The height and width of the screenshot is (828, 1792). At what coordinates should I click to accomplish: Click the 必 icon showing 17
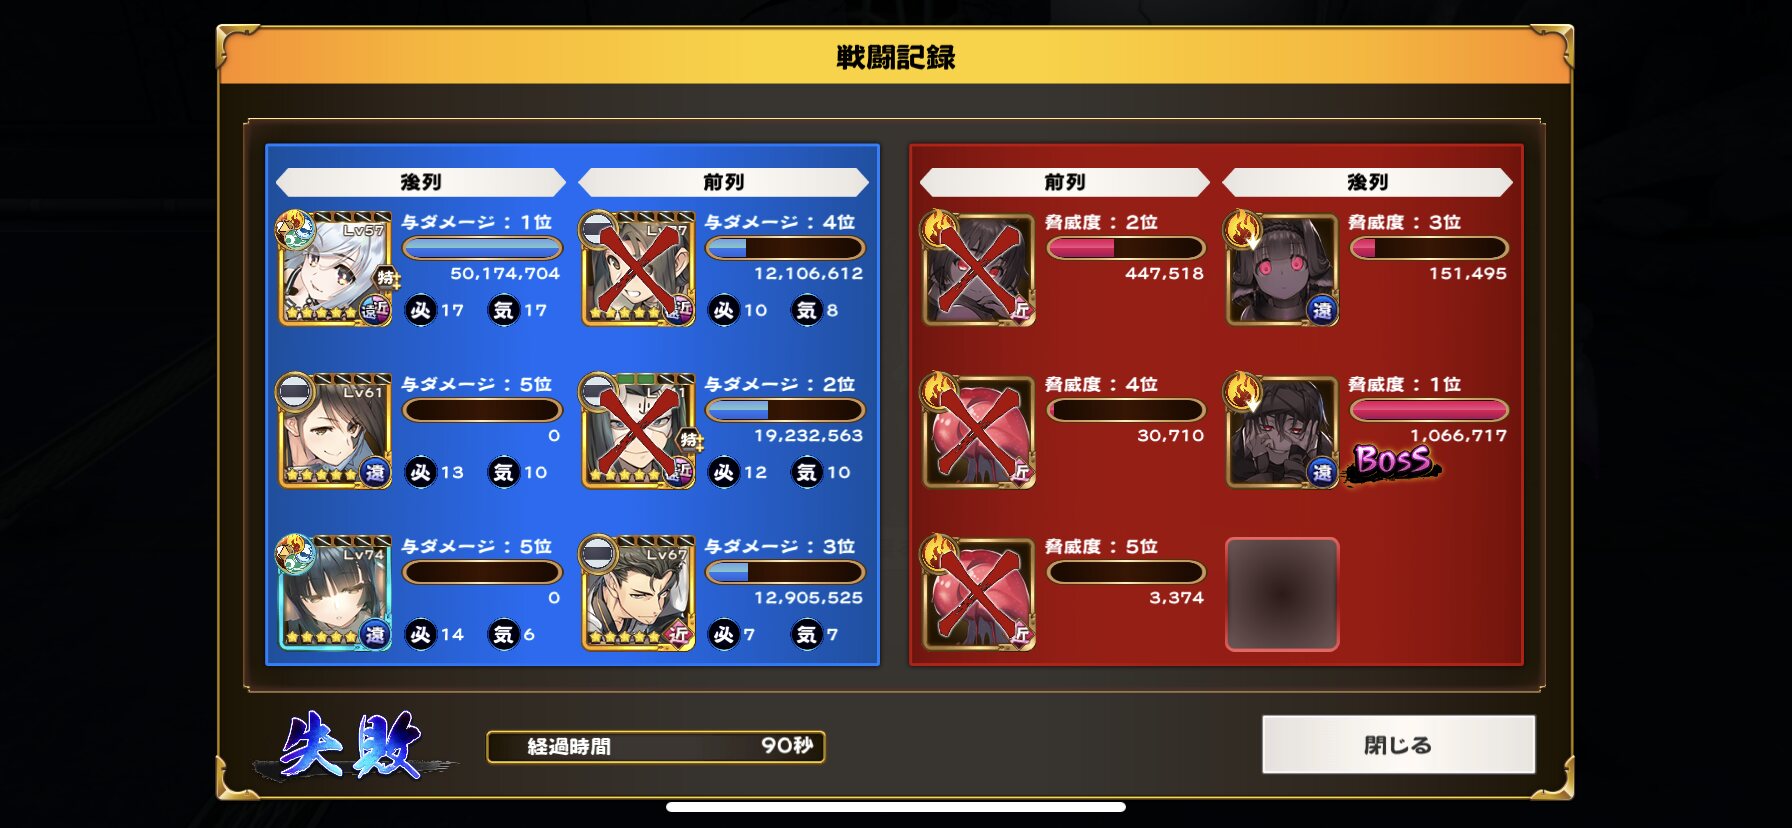click(420, 310)
